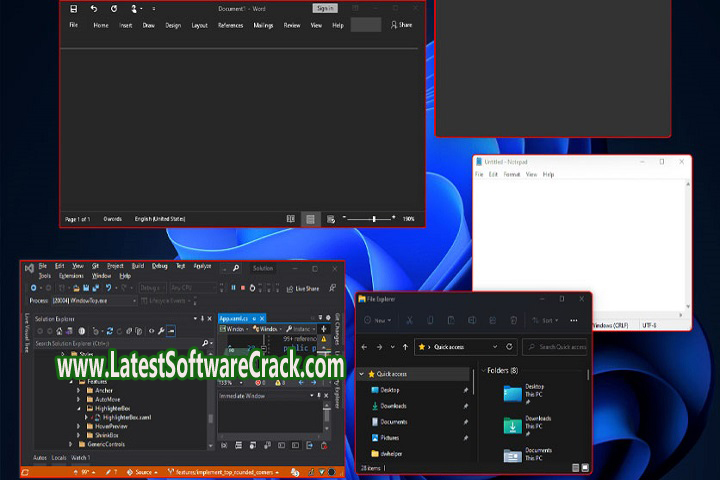Image resolution: width=720 pixels, height=480 pixels.
Task: Click the Visual Studio search magnifier icon
Action: click(236, 268)
